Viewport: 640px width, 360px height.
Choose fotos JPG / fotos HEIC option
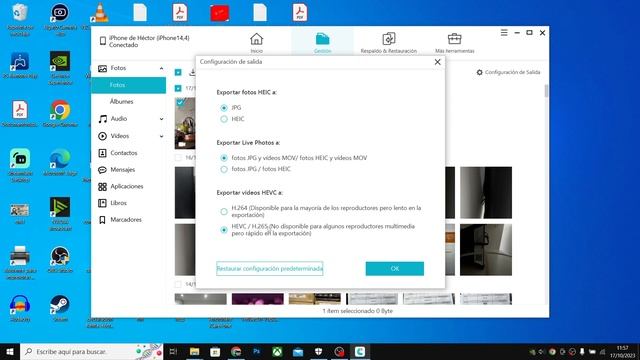coord(224,169)
